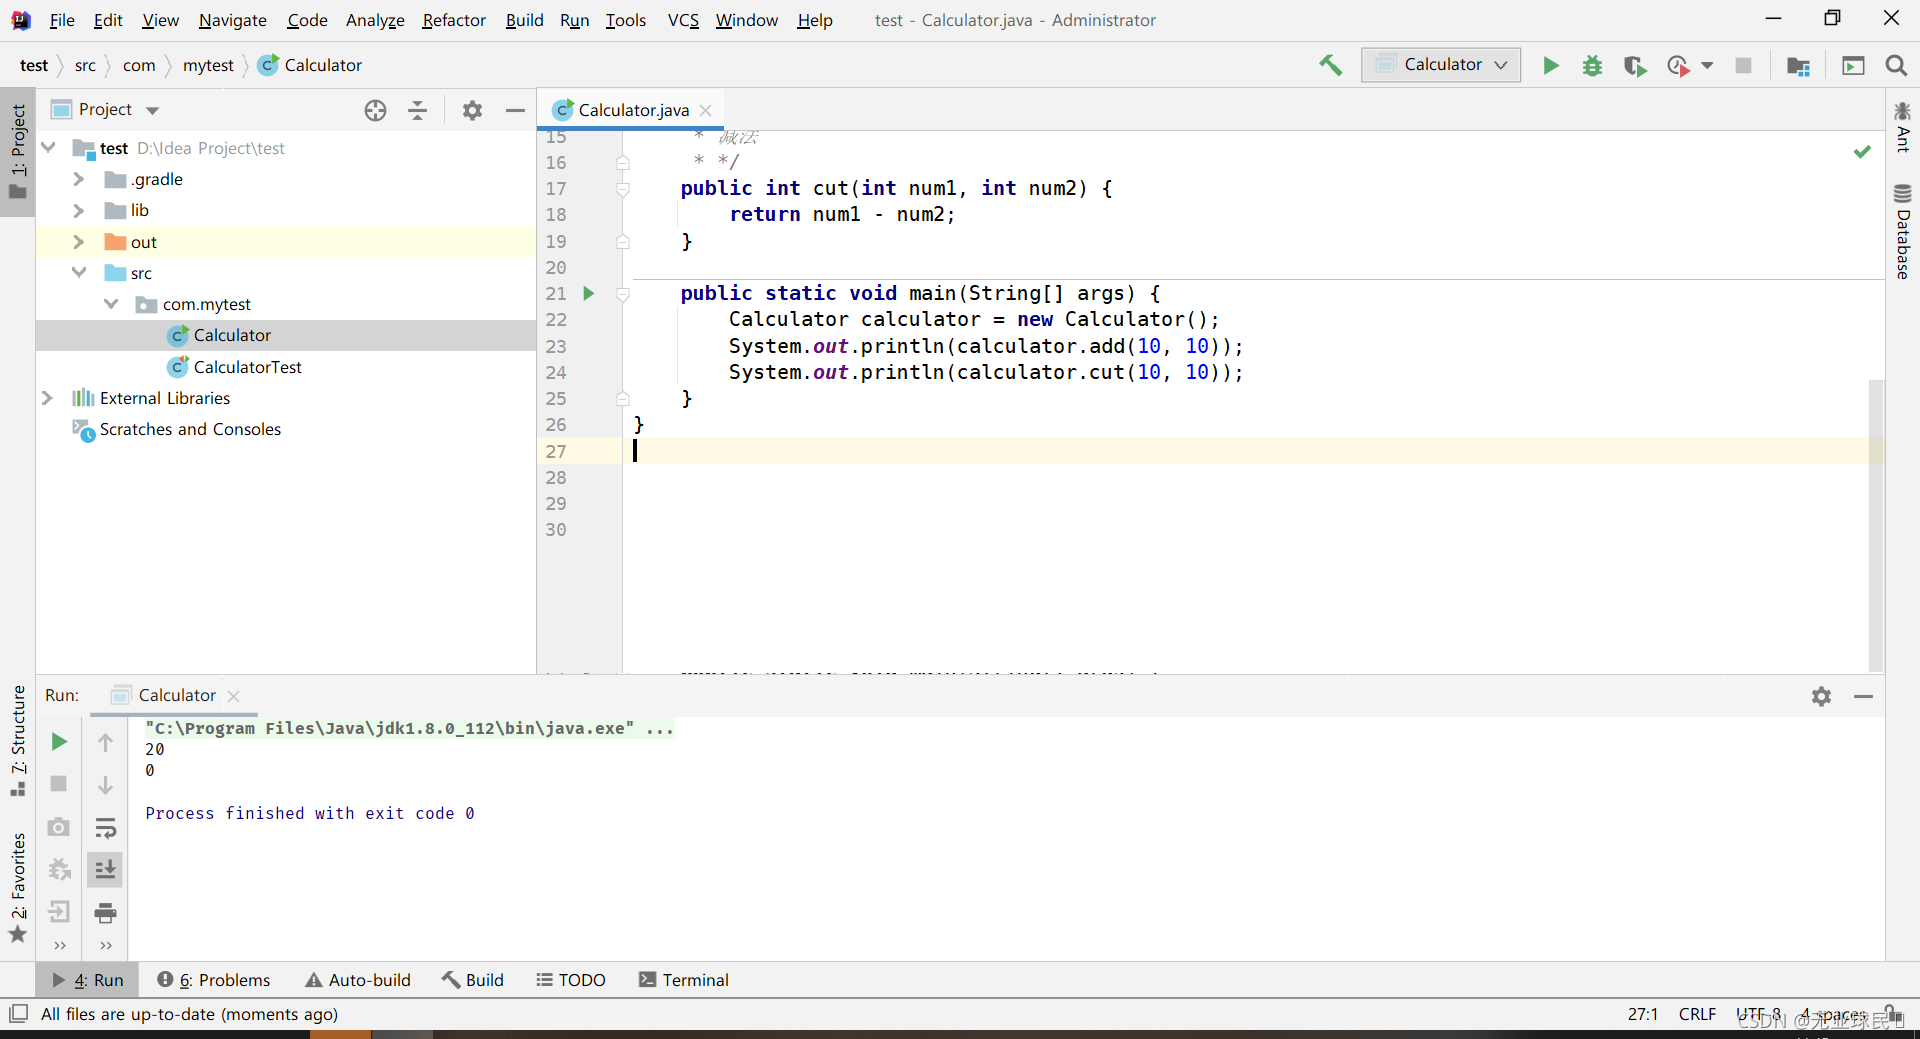Viewport: 1920px width, 1039px height.
Task: Click editor vertical scrollbar
Action: click(1876, 525)
